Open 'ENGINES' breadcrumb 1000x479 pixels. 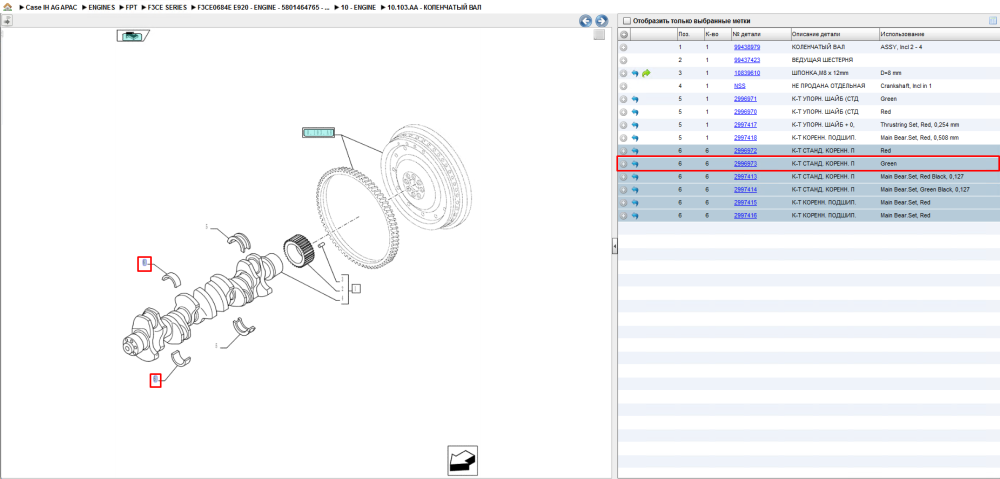pyautogui.click(x=102, y=7)
